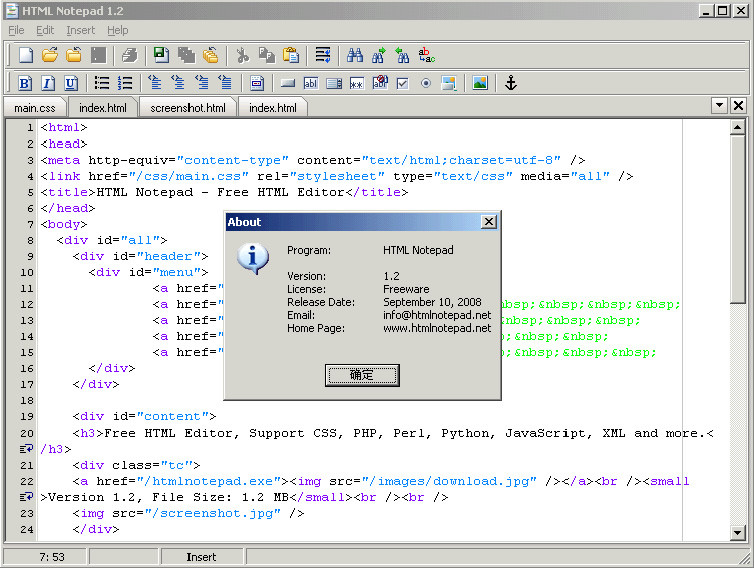754x568 pixels.
Task: Click the Open folder icon beside New
Action: point(50,55)
